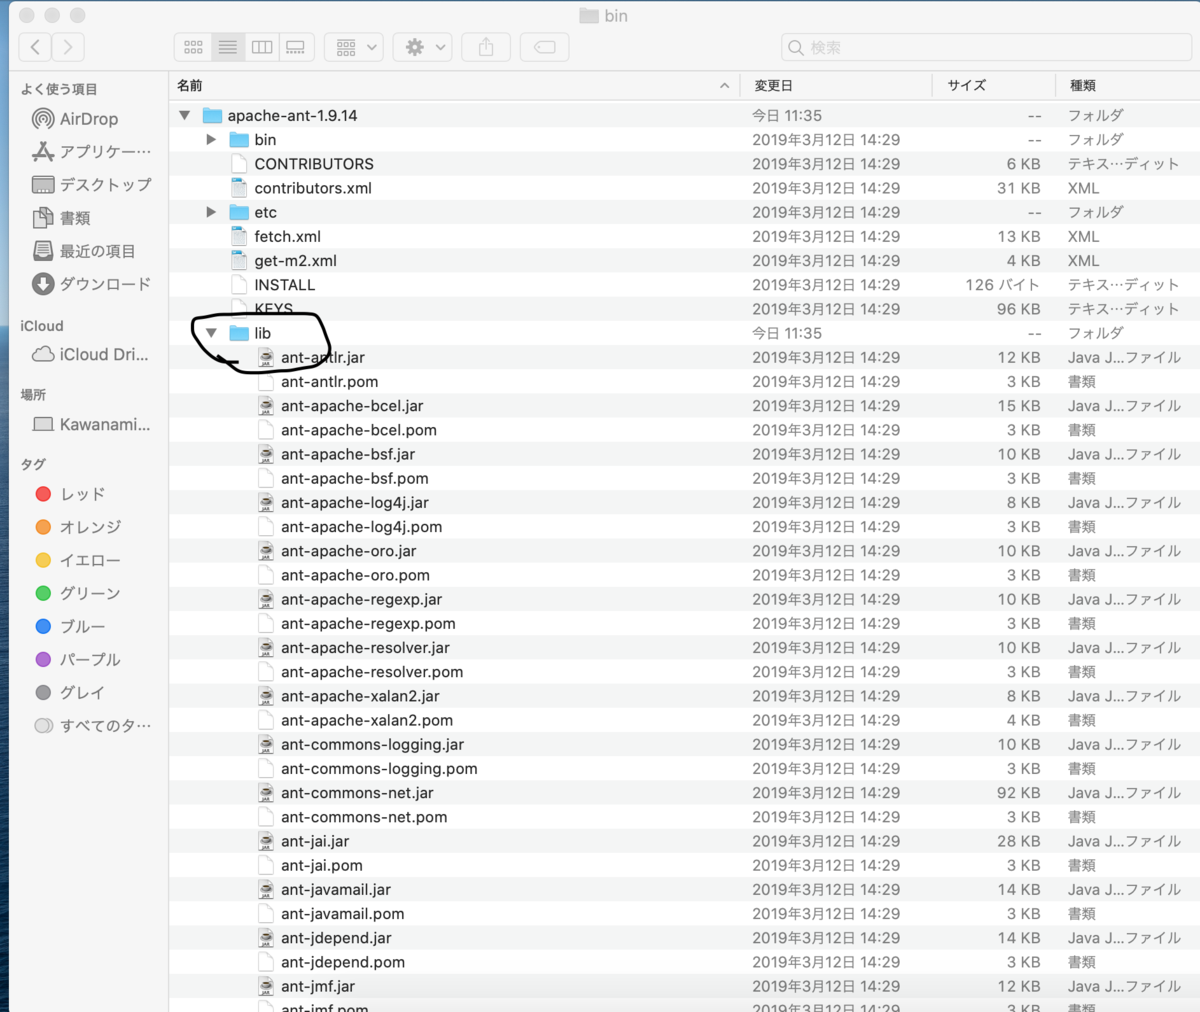Go forward with the right arrow button
The height and width of the screenshot is (1012, 1200).
click(68, 47)
